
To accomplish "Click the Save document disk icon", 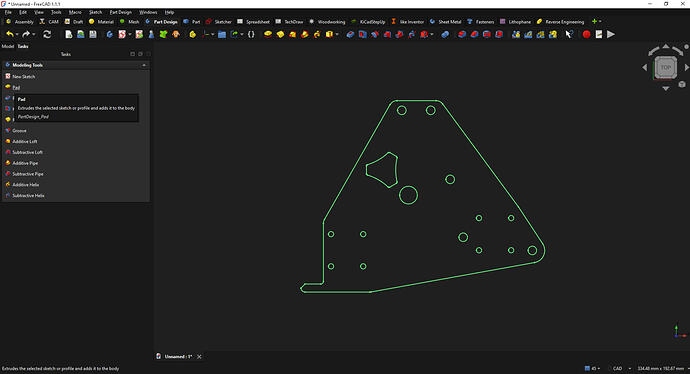I will 93,34.
